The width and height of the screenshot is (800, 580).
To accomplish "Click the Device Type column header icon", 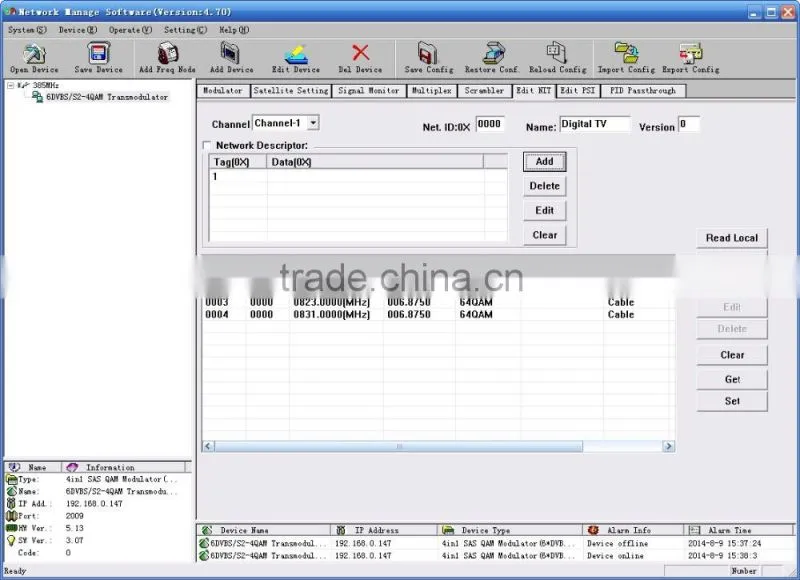I will point(448,530).
